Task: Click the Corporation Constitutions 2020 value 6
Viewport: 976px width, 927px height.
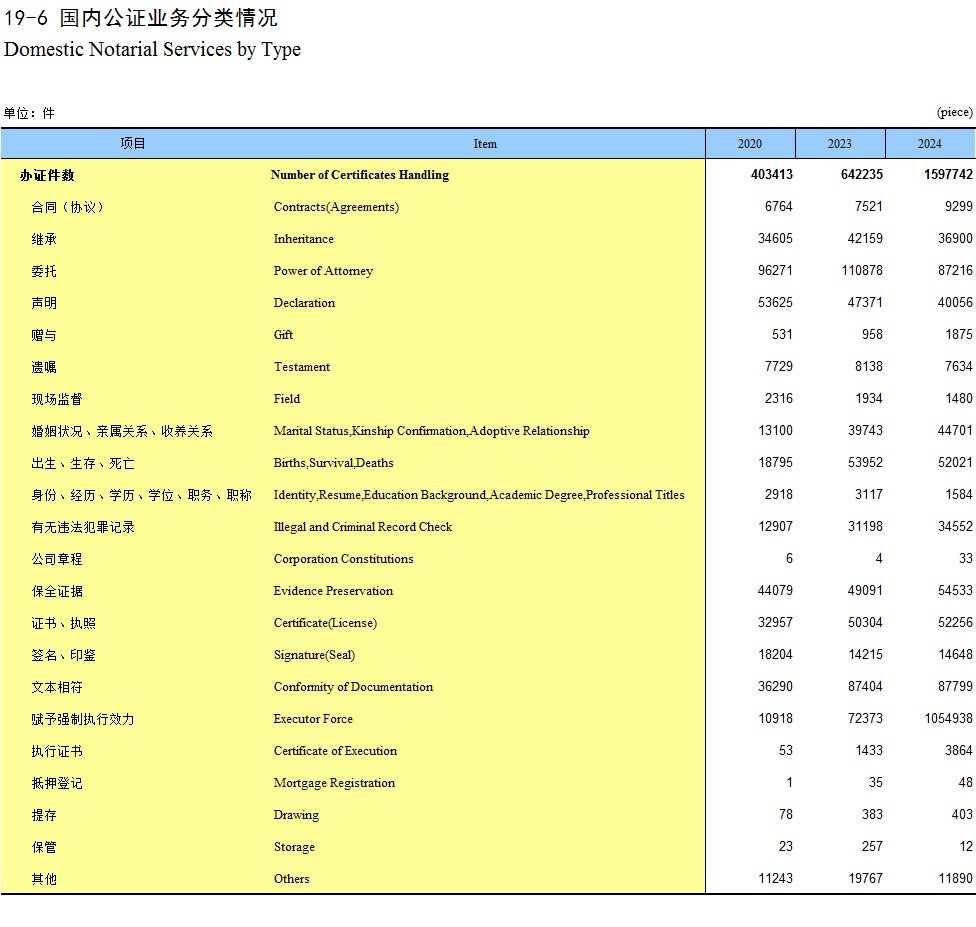Action: tap(789, 559)
